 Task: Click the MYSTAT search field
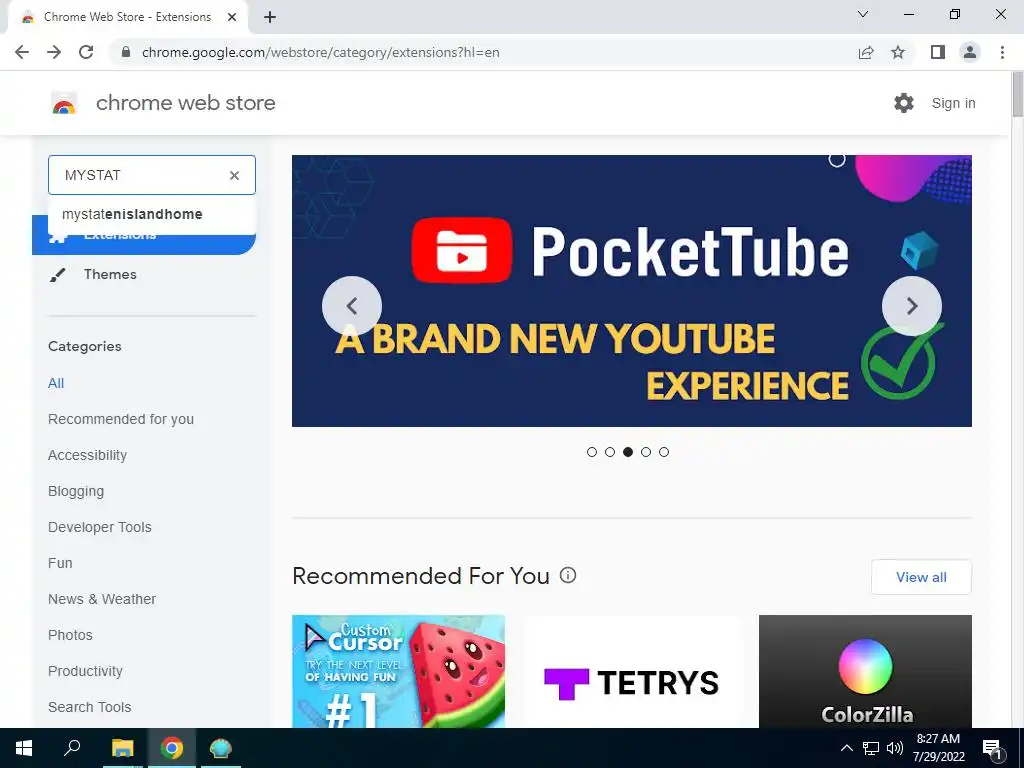(x=152, y=175)
